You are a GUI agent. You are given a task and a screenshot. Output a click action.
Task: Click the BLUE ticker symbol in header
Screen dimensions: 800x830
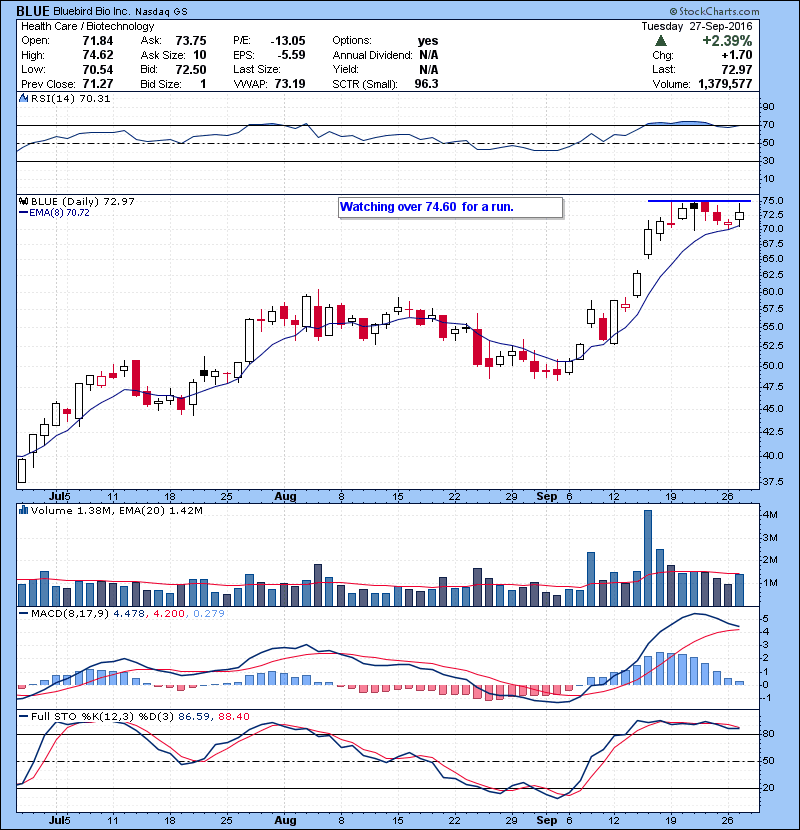pos(33,11)
